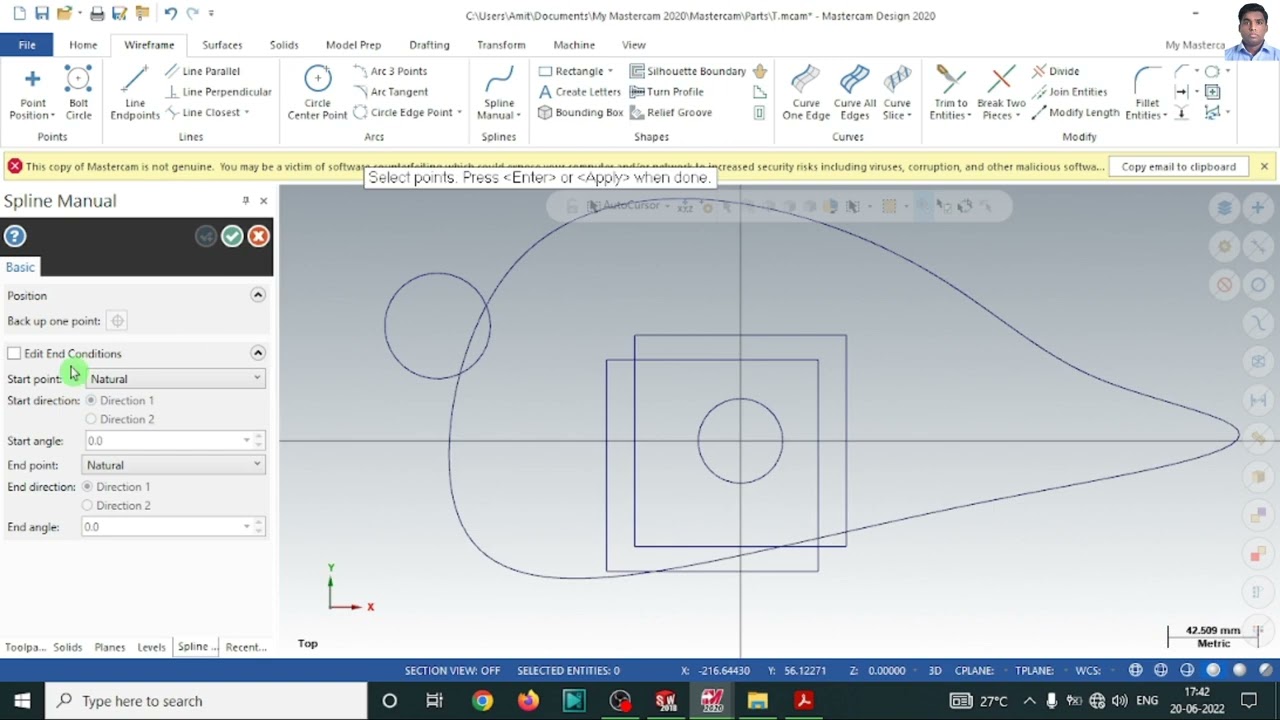Image resolution: width=1280 pixels, height=720 pixels.
Task: Open the Spline Manual tool
Action: tap(498, 93)
